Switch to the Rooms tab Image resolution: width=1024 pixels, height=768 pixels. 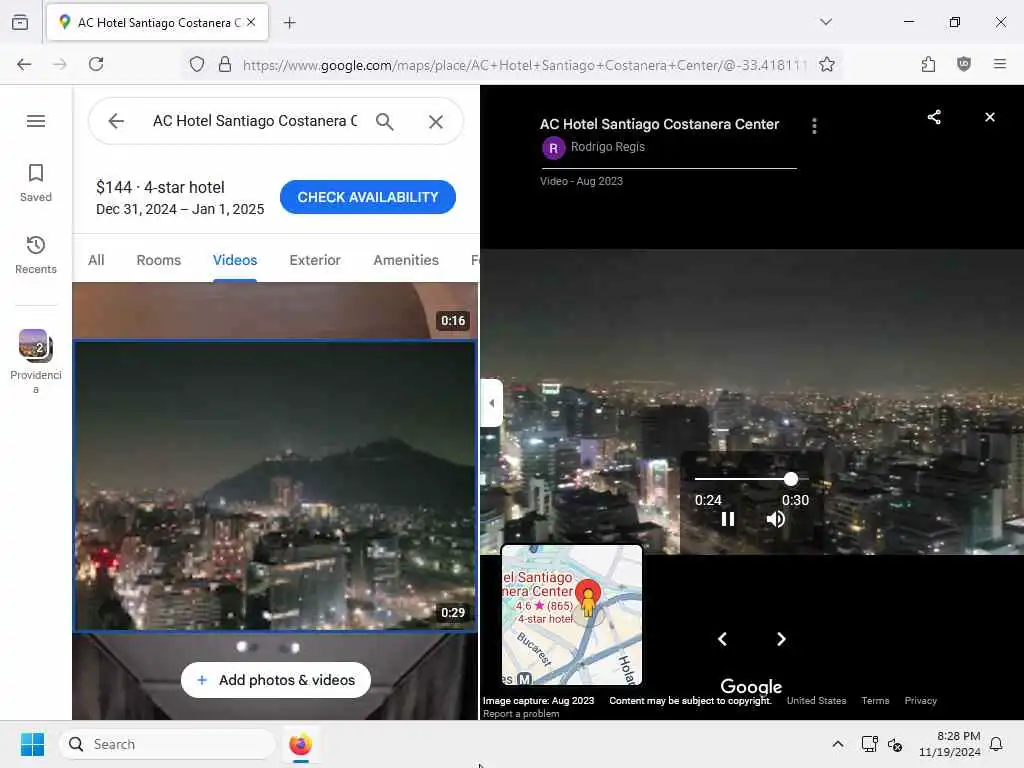coord(159,260)
